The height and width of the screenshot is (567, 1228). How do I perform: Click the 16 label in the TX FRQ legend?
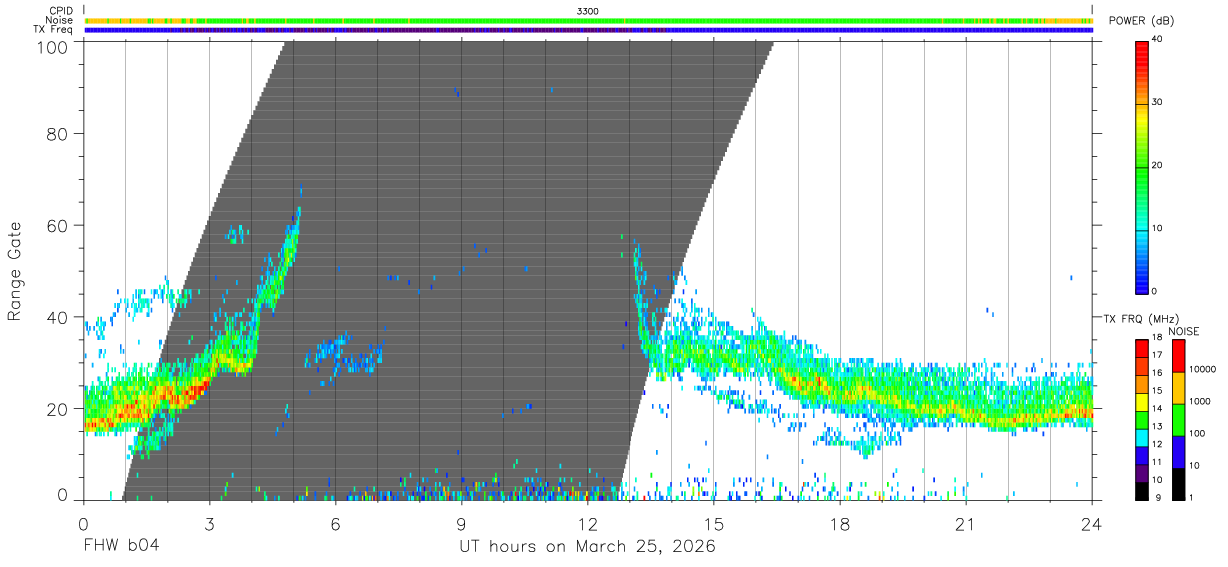pyautogui.click(x=1157, y=375)
